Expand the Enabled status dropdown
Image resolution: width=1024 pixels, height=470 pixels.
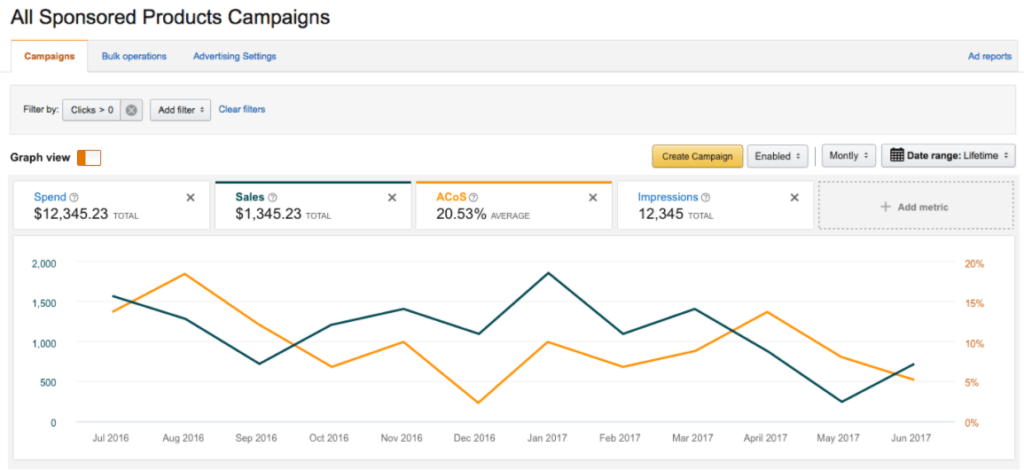click(x=778, y=156)
